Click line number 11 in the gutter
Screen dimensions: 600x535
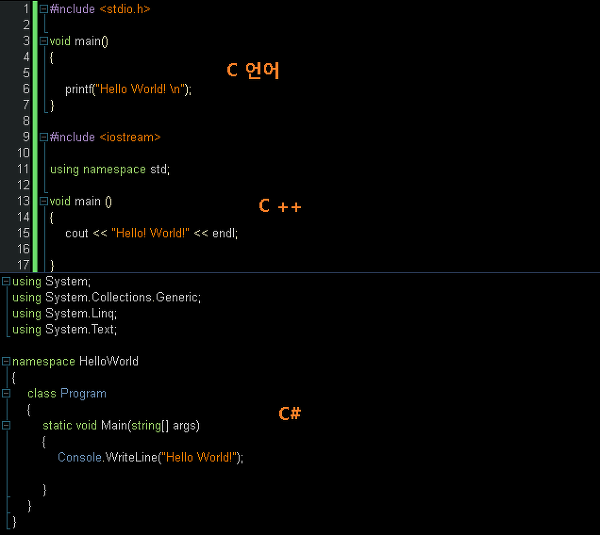pos(23,169)
